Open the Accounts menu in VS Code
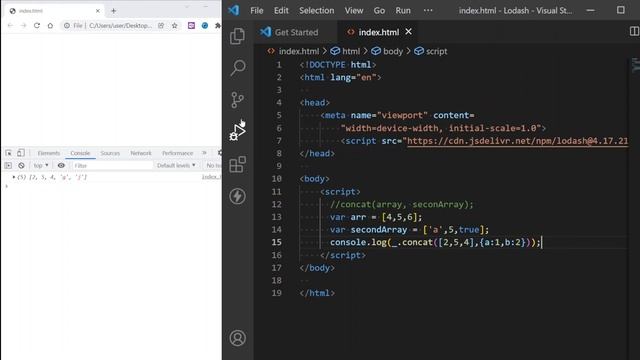 pos(238,338)
